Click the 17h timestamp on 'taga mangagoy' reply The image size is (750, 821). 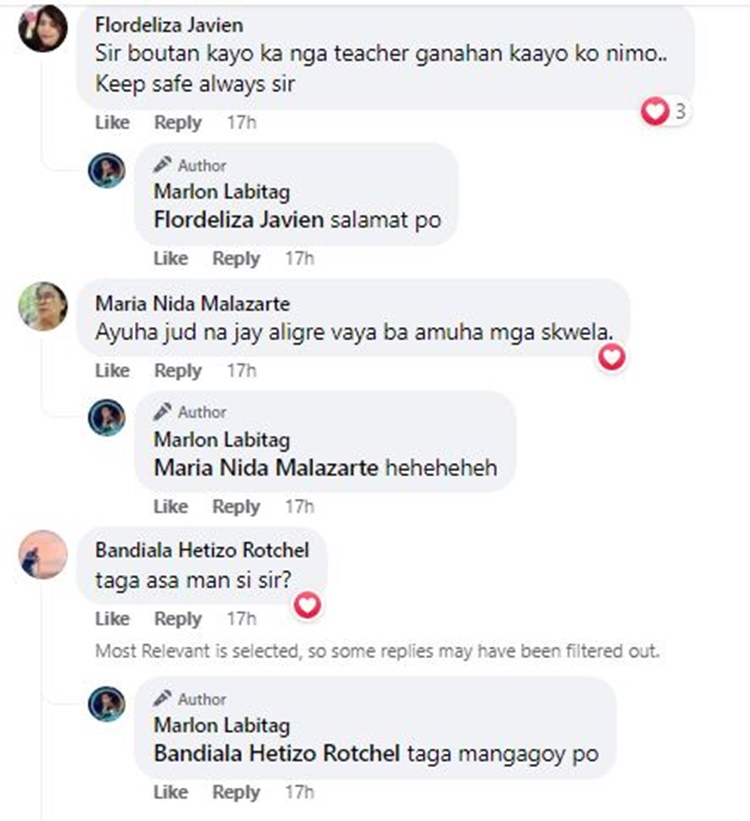tap(300, 792)
